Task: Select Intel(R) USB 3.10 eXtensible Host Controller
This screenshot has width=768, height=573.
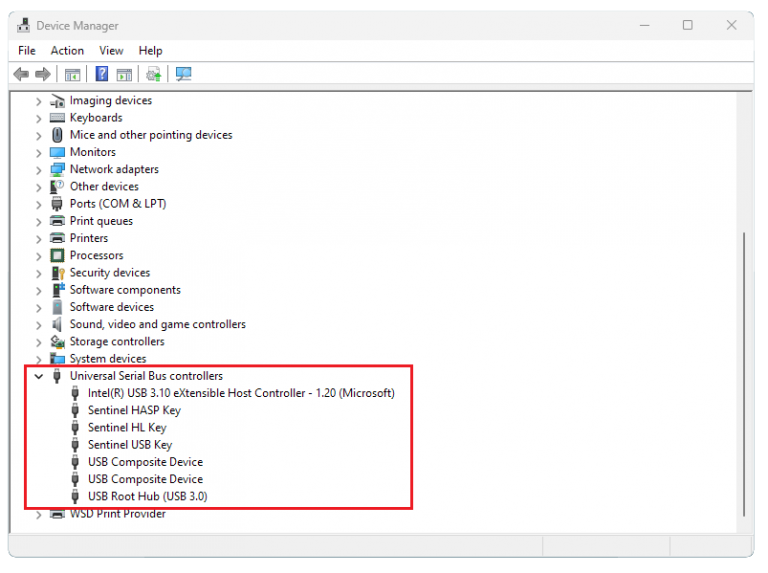Action: [x=241, y=393]
